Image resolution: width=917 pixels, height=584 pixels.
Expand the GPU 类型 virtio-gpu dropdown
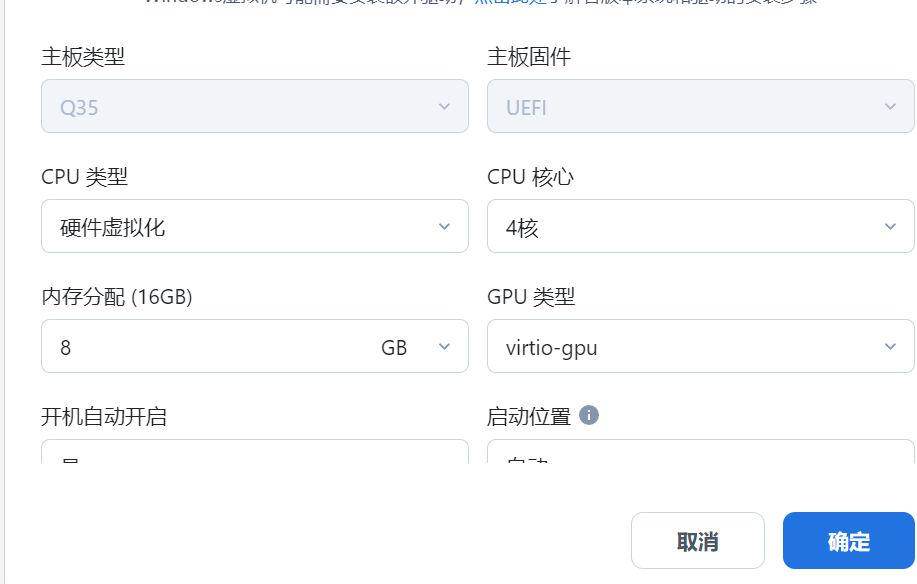click(x=701, y=346)
